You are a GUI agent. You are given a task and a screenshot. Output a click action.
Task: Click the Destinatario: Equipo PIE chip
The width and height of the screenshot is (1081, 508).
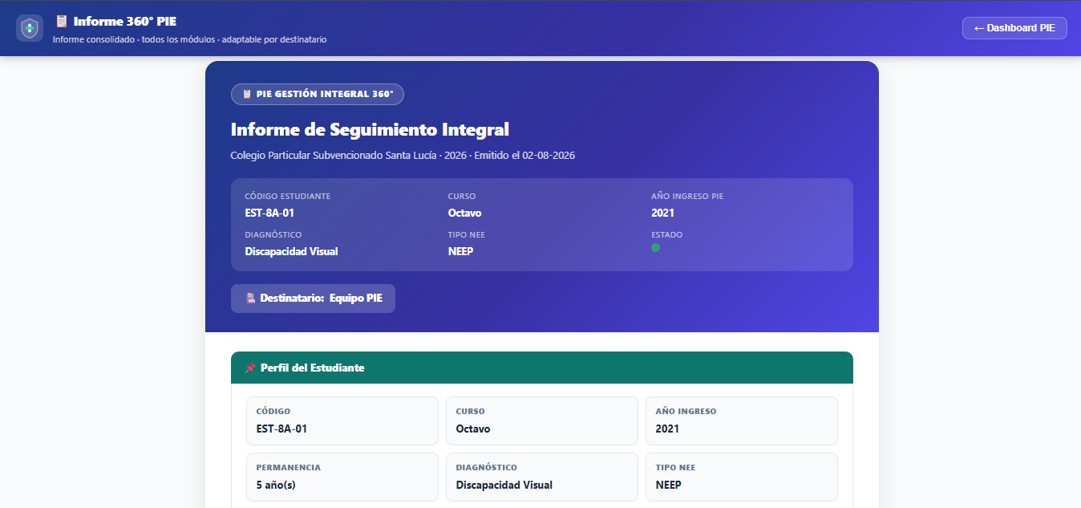313,298
